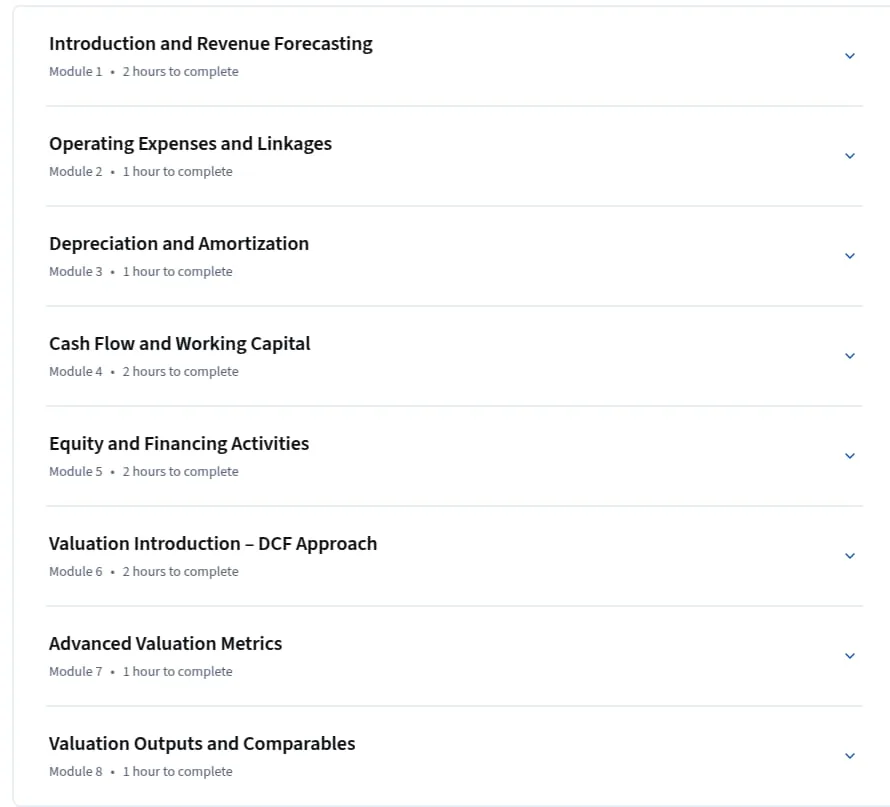Click the Module 8 duration text
The image size is (890, 807).
tap(178, 771)
